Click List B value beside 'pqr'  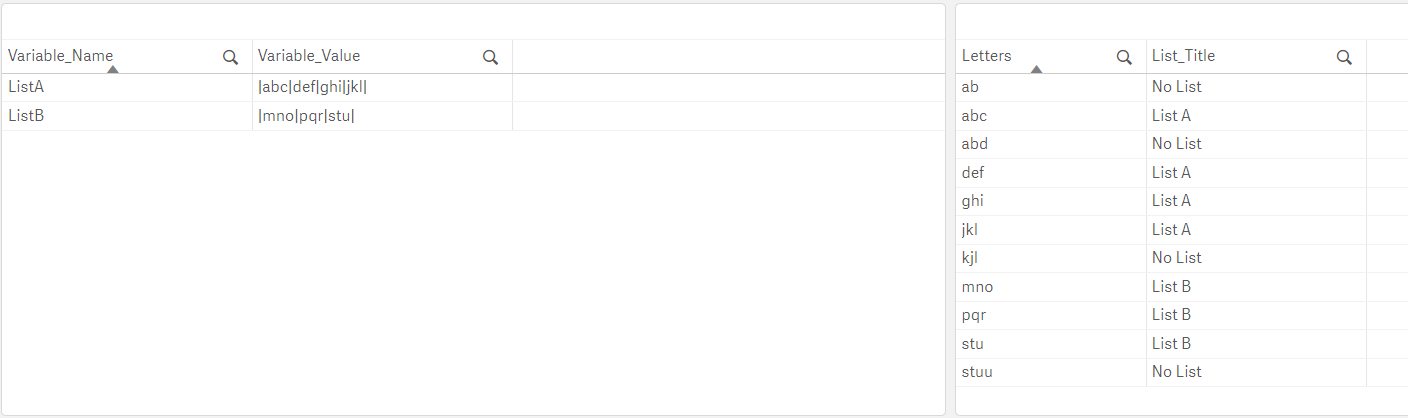click(x=1171, y=315)
